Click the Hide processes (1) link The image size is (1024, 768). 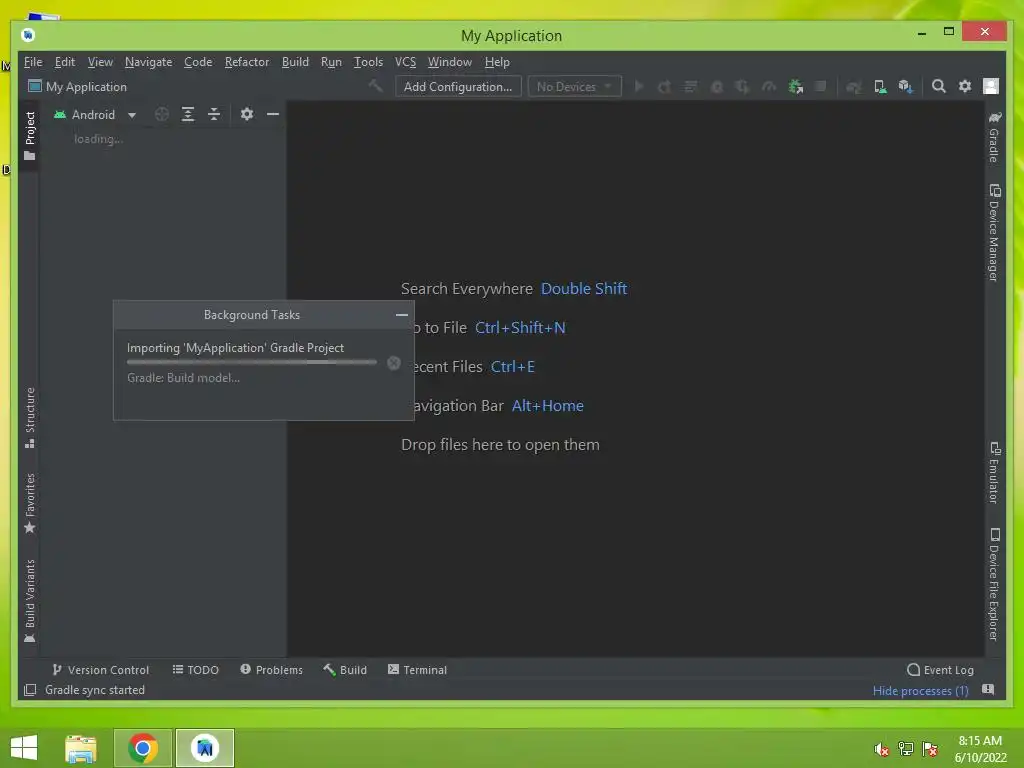[920, 690]
